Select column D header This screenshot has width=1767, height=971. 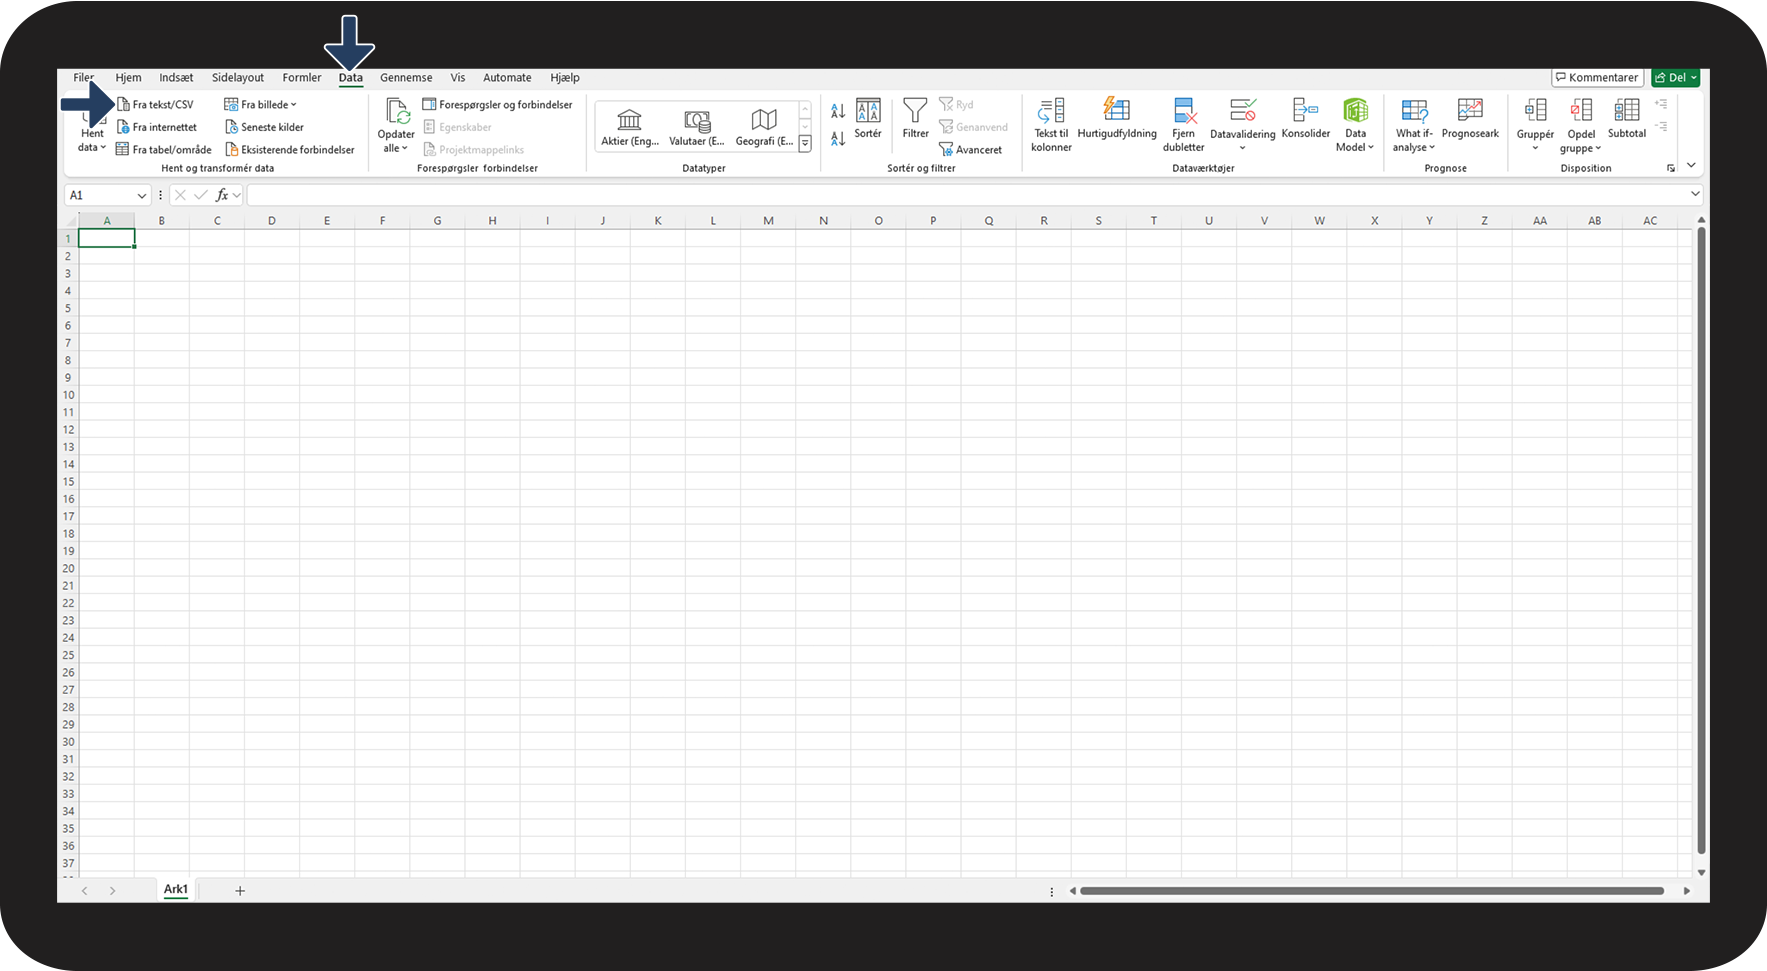click(272, 221)
